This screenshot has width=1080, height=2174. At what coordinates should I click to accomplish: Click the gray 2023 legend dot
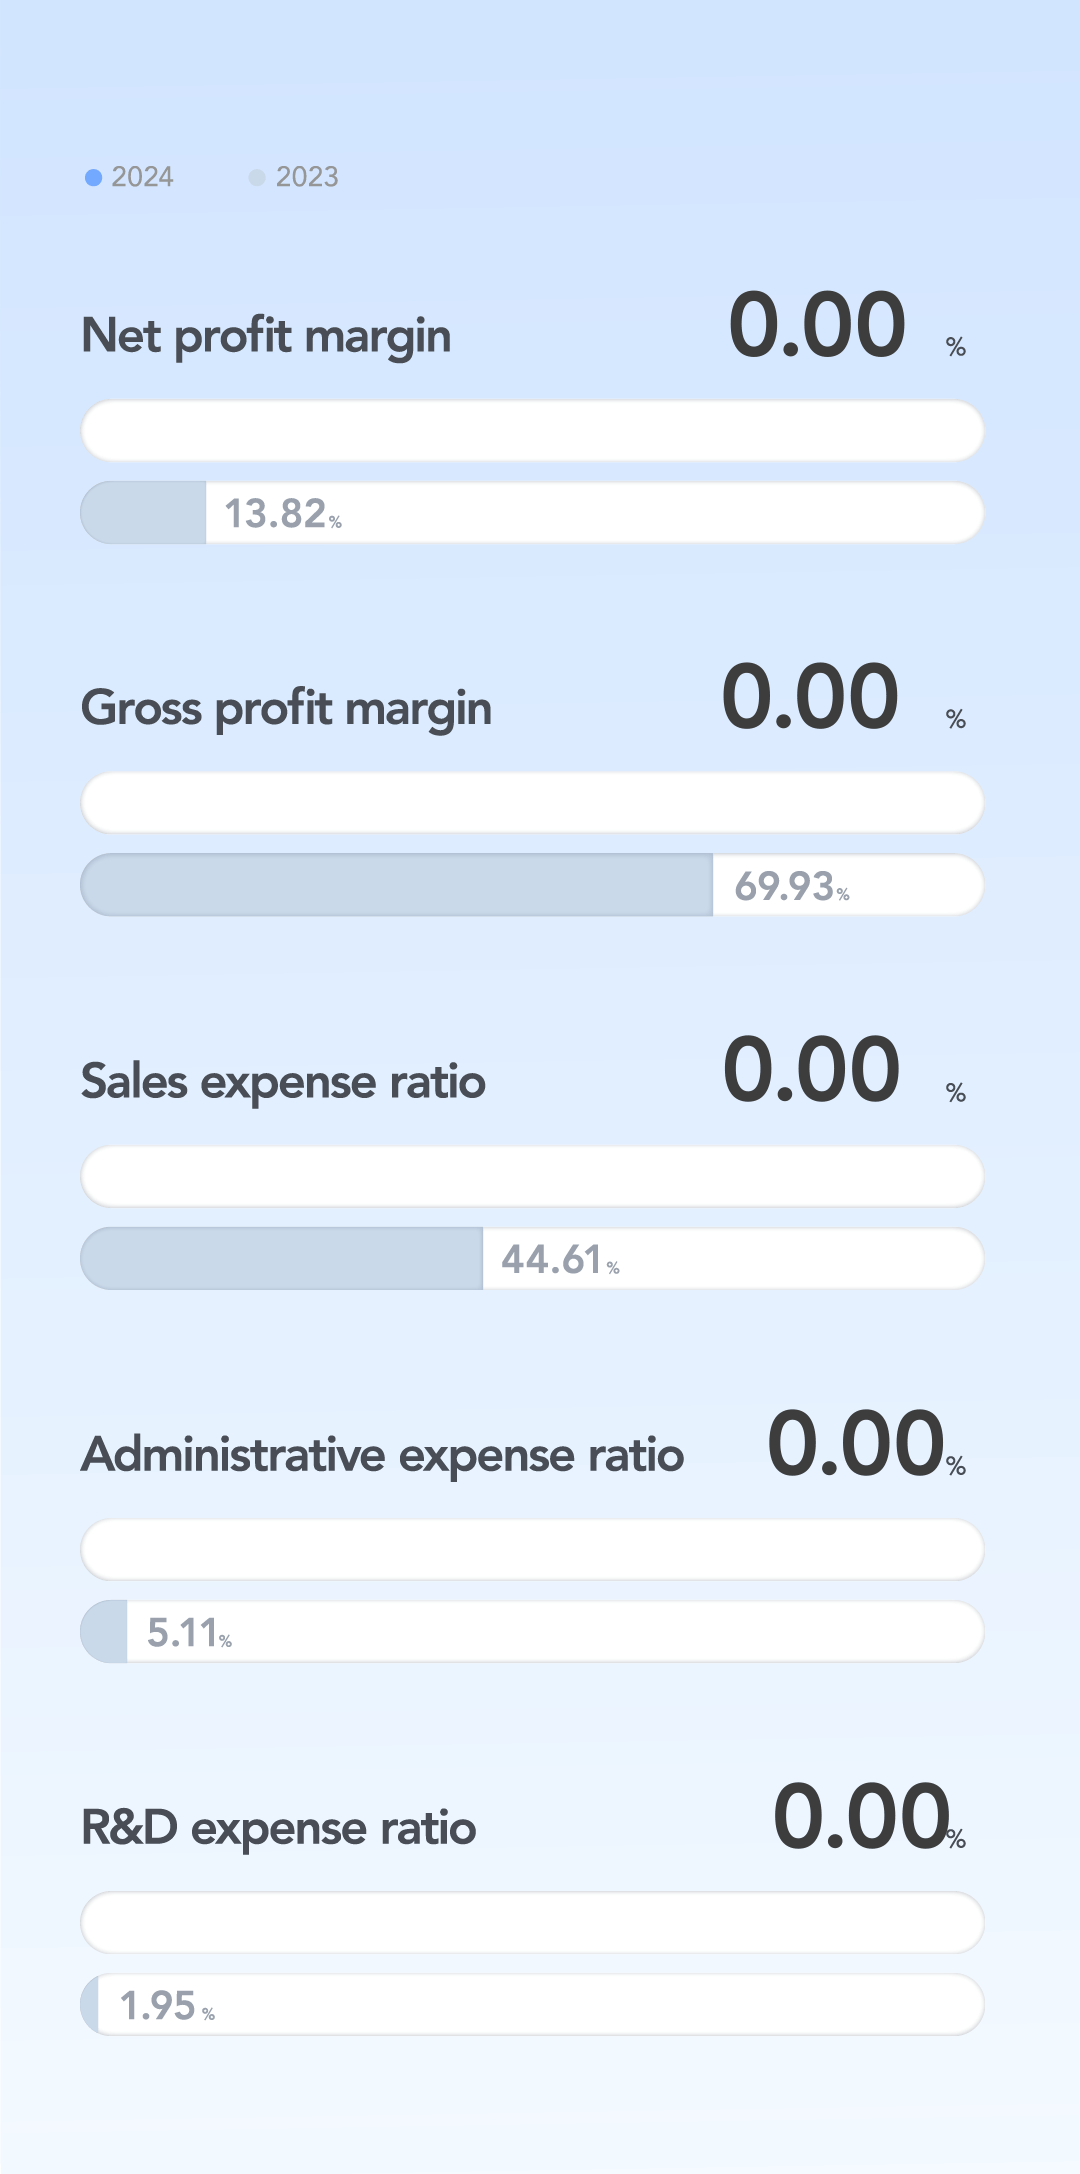tap(257, 177)
